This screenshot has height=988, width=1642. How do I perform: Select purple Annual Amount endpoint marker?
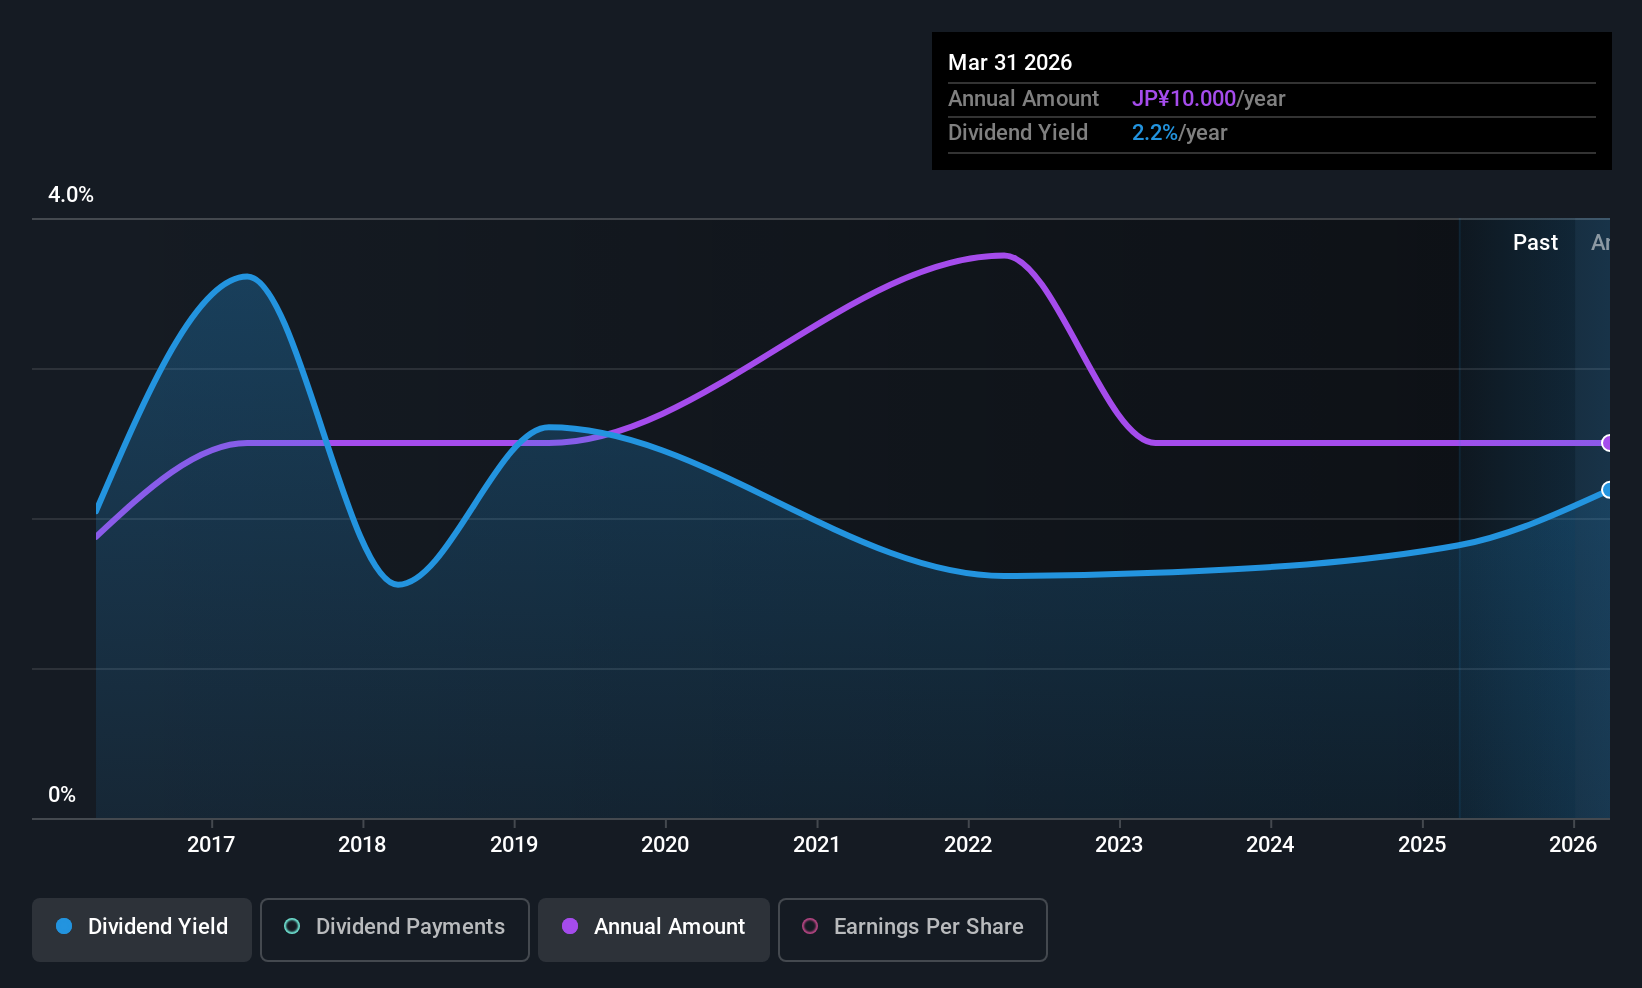1608,443
